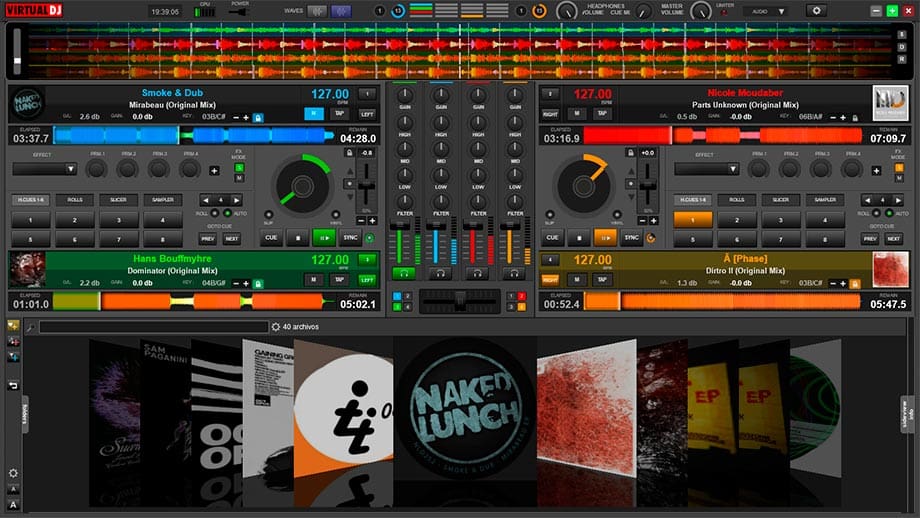Click the left-pointing loop arrow on the left deck

point(205,200)
